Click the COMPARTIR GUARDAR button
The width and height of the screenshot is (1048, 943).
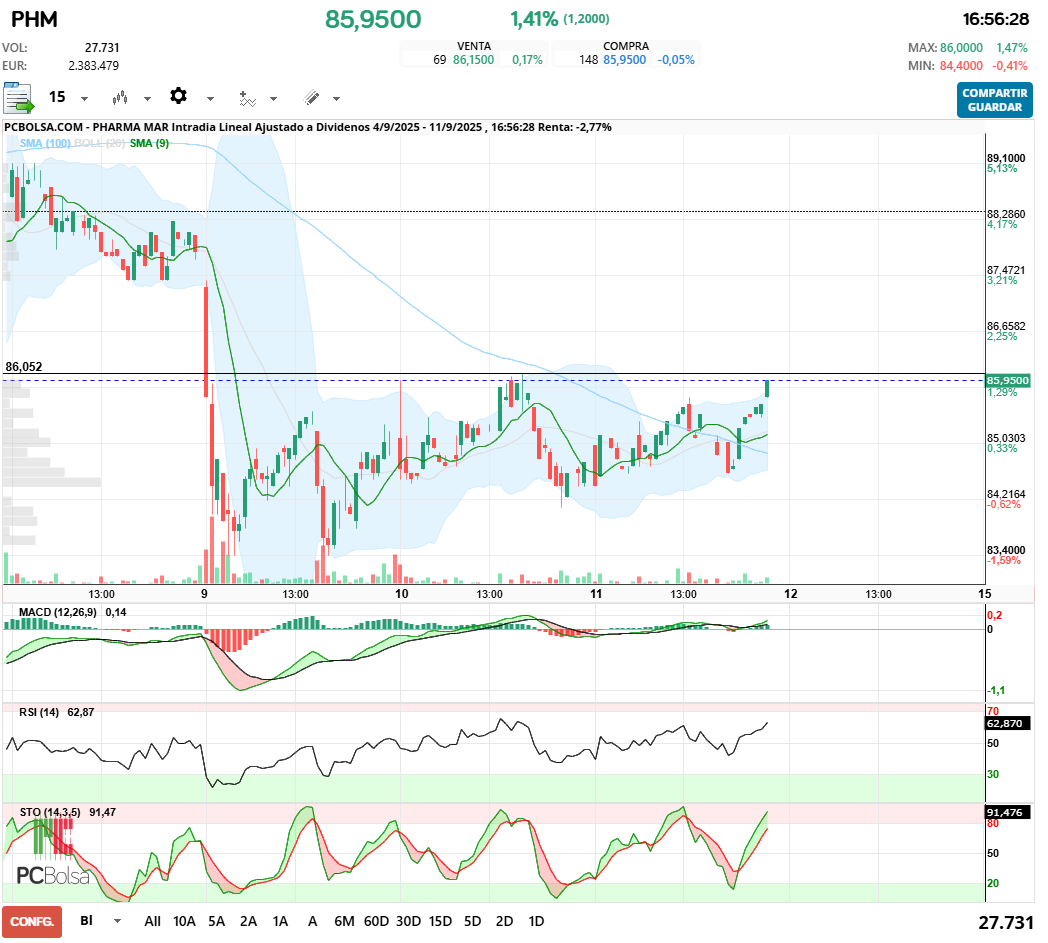coord(995,100)
